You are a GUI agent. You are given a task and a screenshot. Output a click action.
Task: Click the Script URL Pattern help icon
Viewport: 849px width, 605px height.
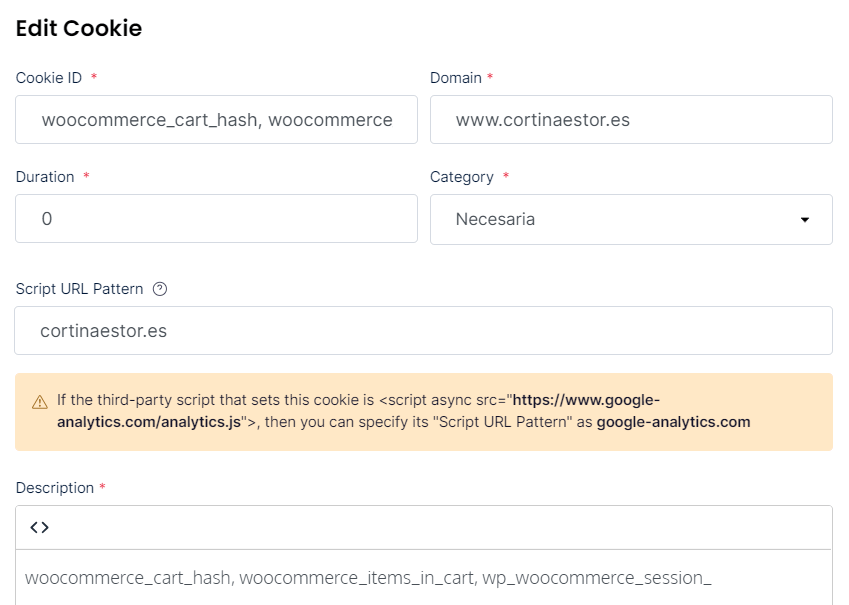[160, 289]
